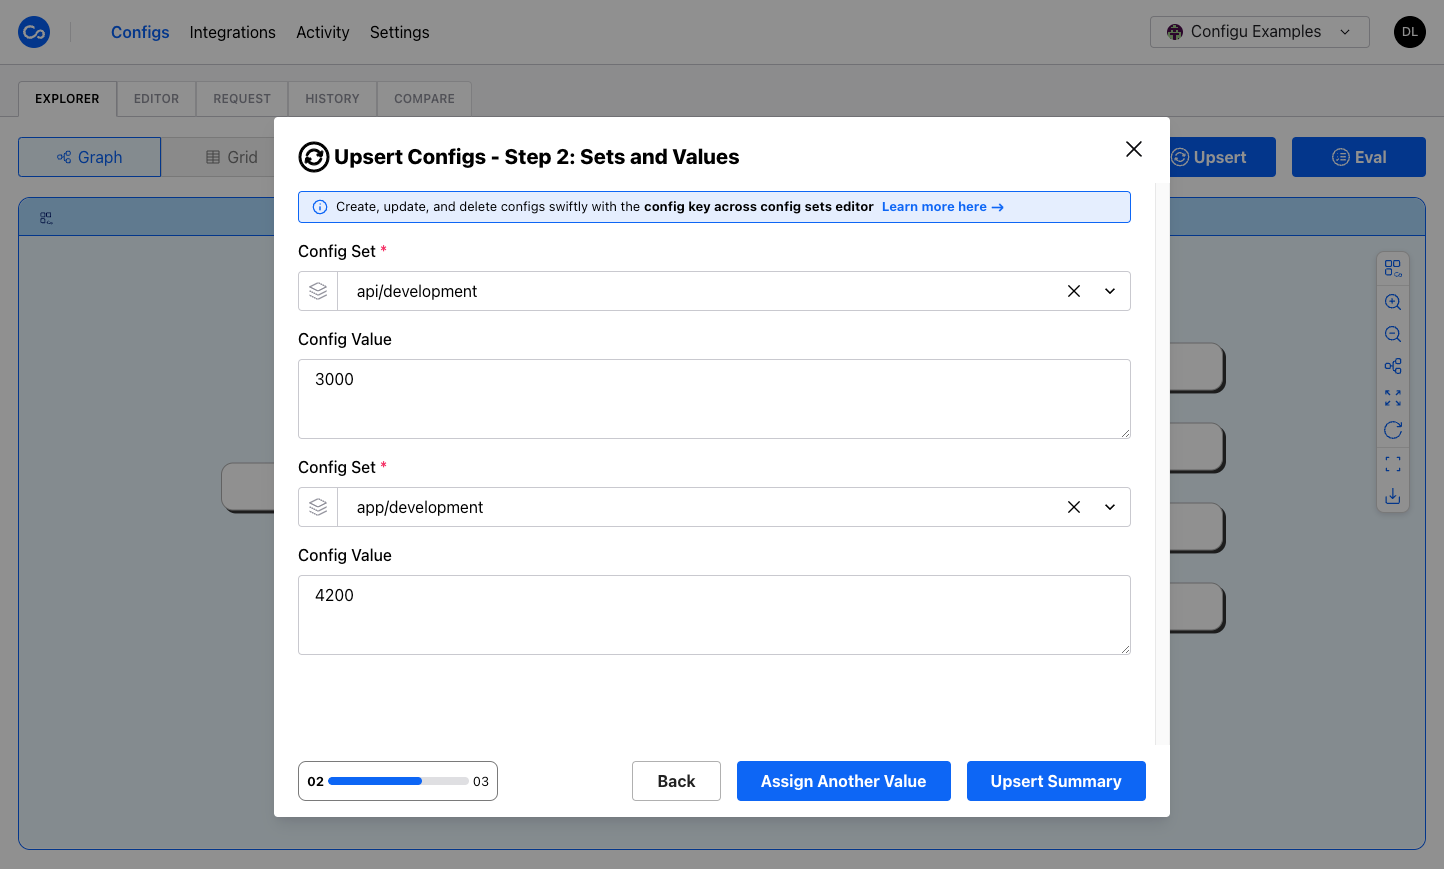The image size is (1444, 869).
Task: Close the Upsert Configs dialog
Action: [x=1134, y=149]
